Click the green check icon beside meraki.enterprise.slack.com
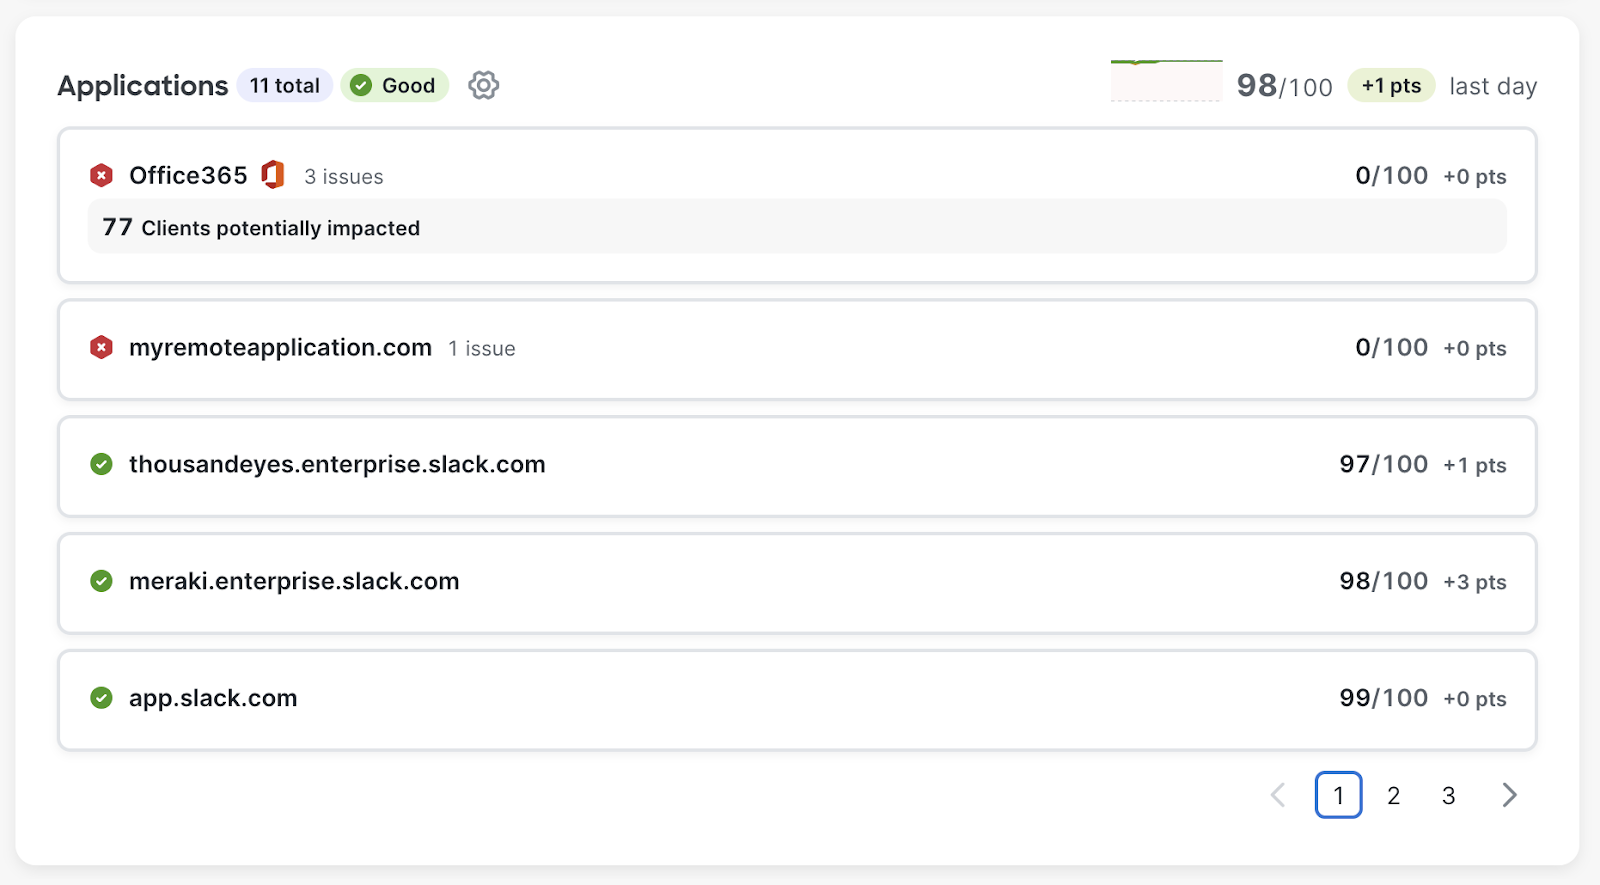The width and height of the screenshot is (1600, 885). coord(101,581)
